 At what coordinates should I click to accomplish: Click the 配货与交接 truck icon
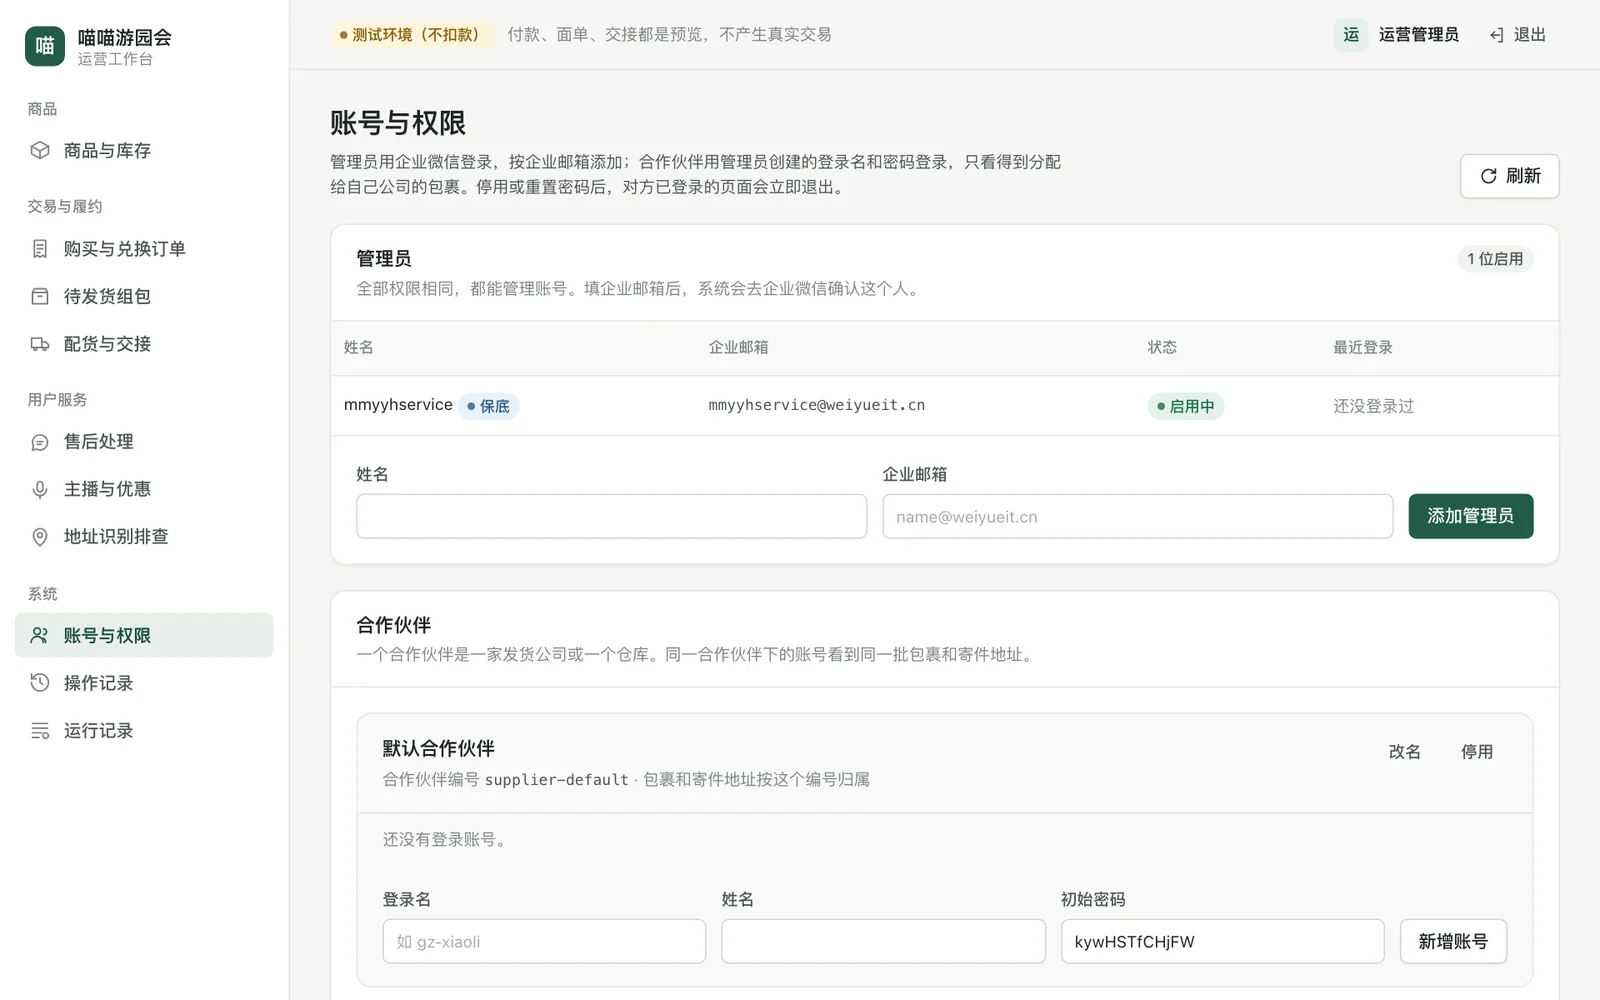point(40,344)
